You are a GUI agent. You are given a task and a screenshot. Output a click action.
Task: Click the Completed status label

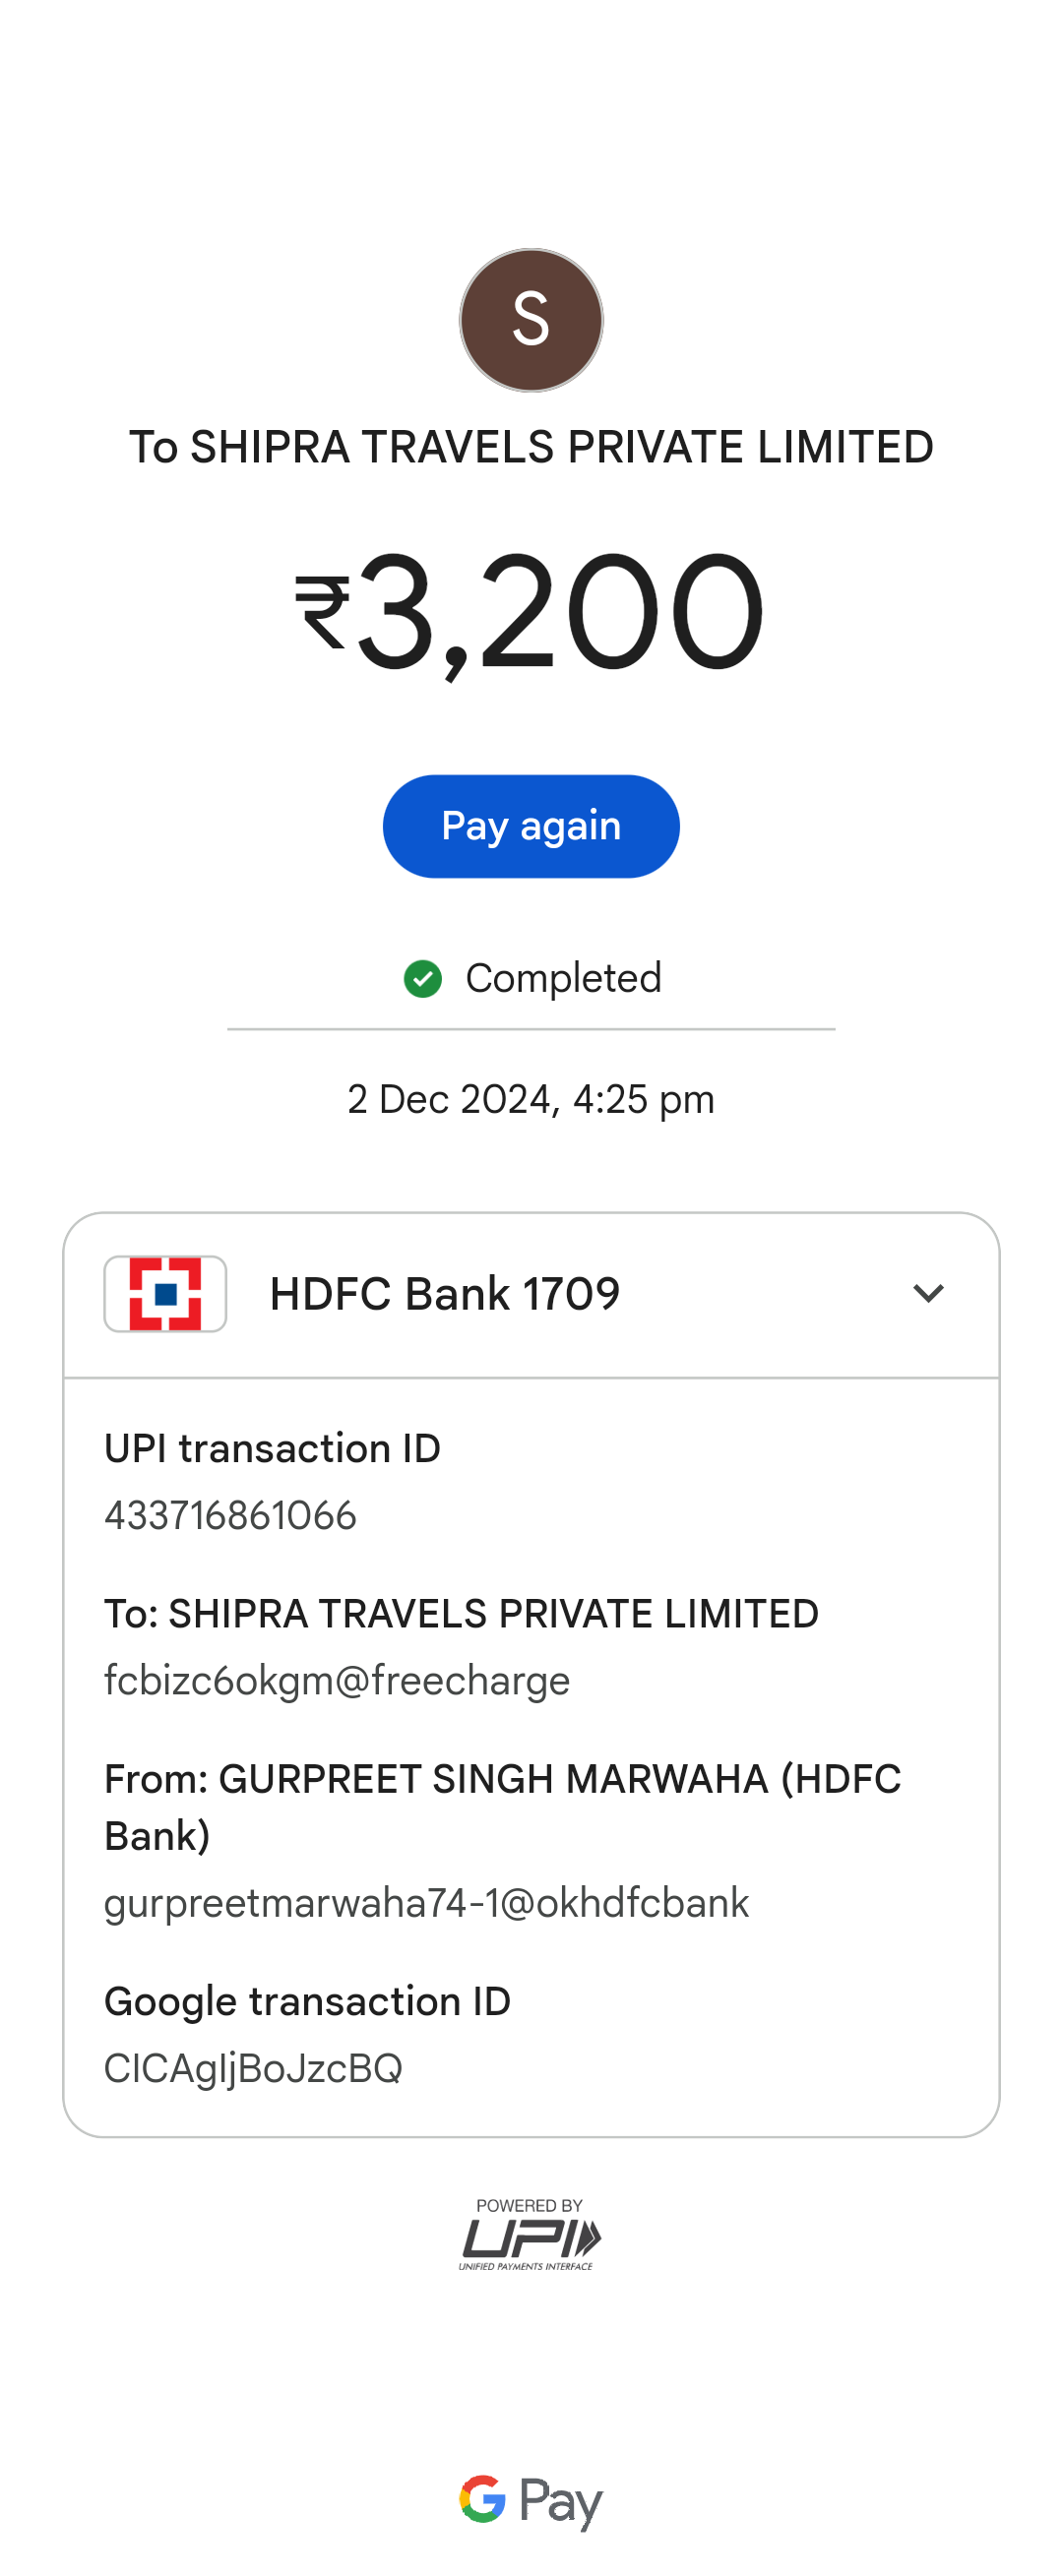tap(564, 978)
